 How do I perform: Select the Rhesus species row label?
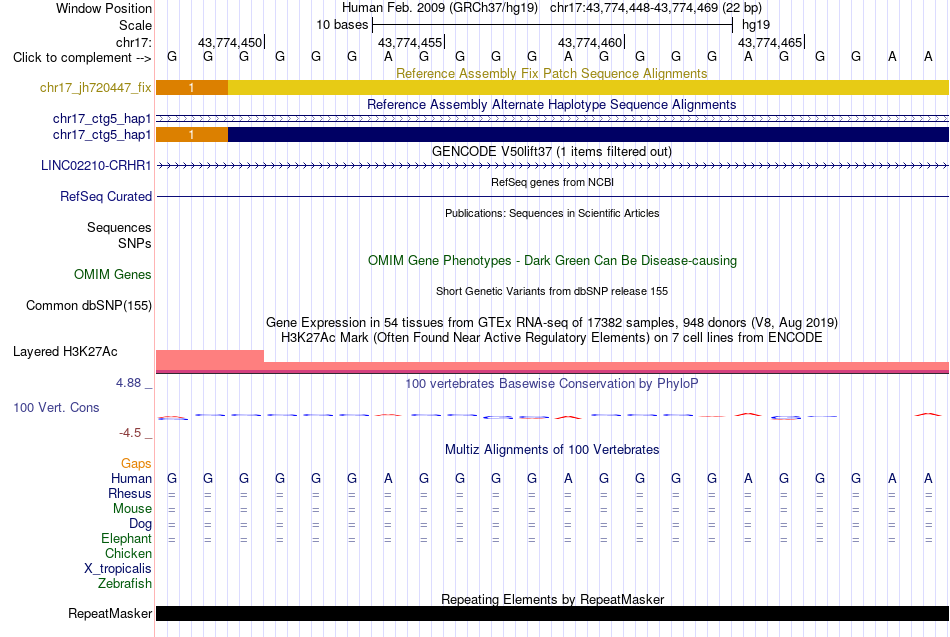(x=130, y=493)
